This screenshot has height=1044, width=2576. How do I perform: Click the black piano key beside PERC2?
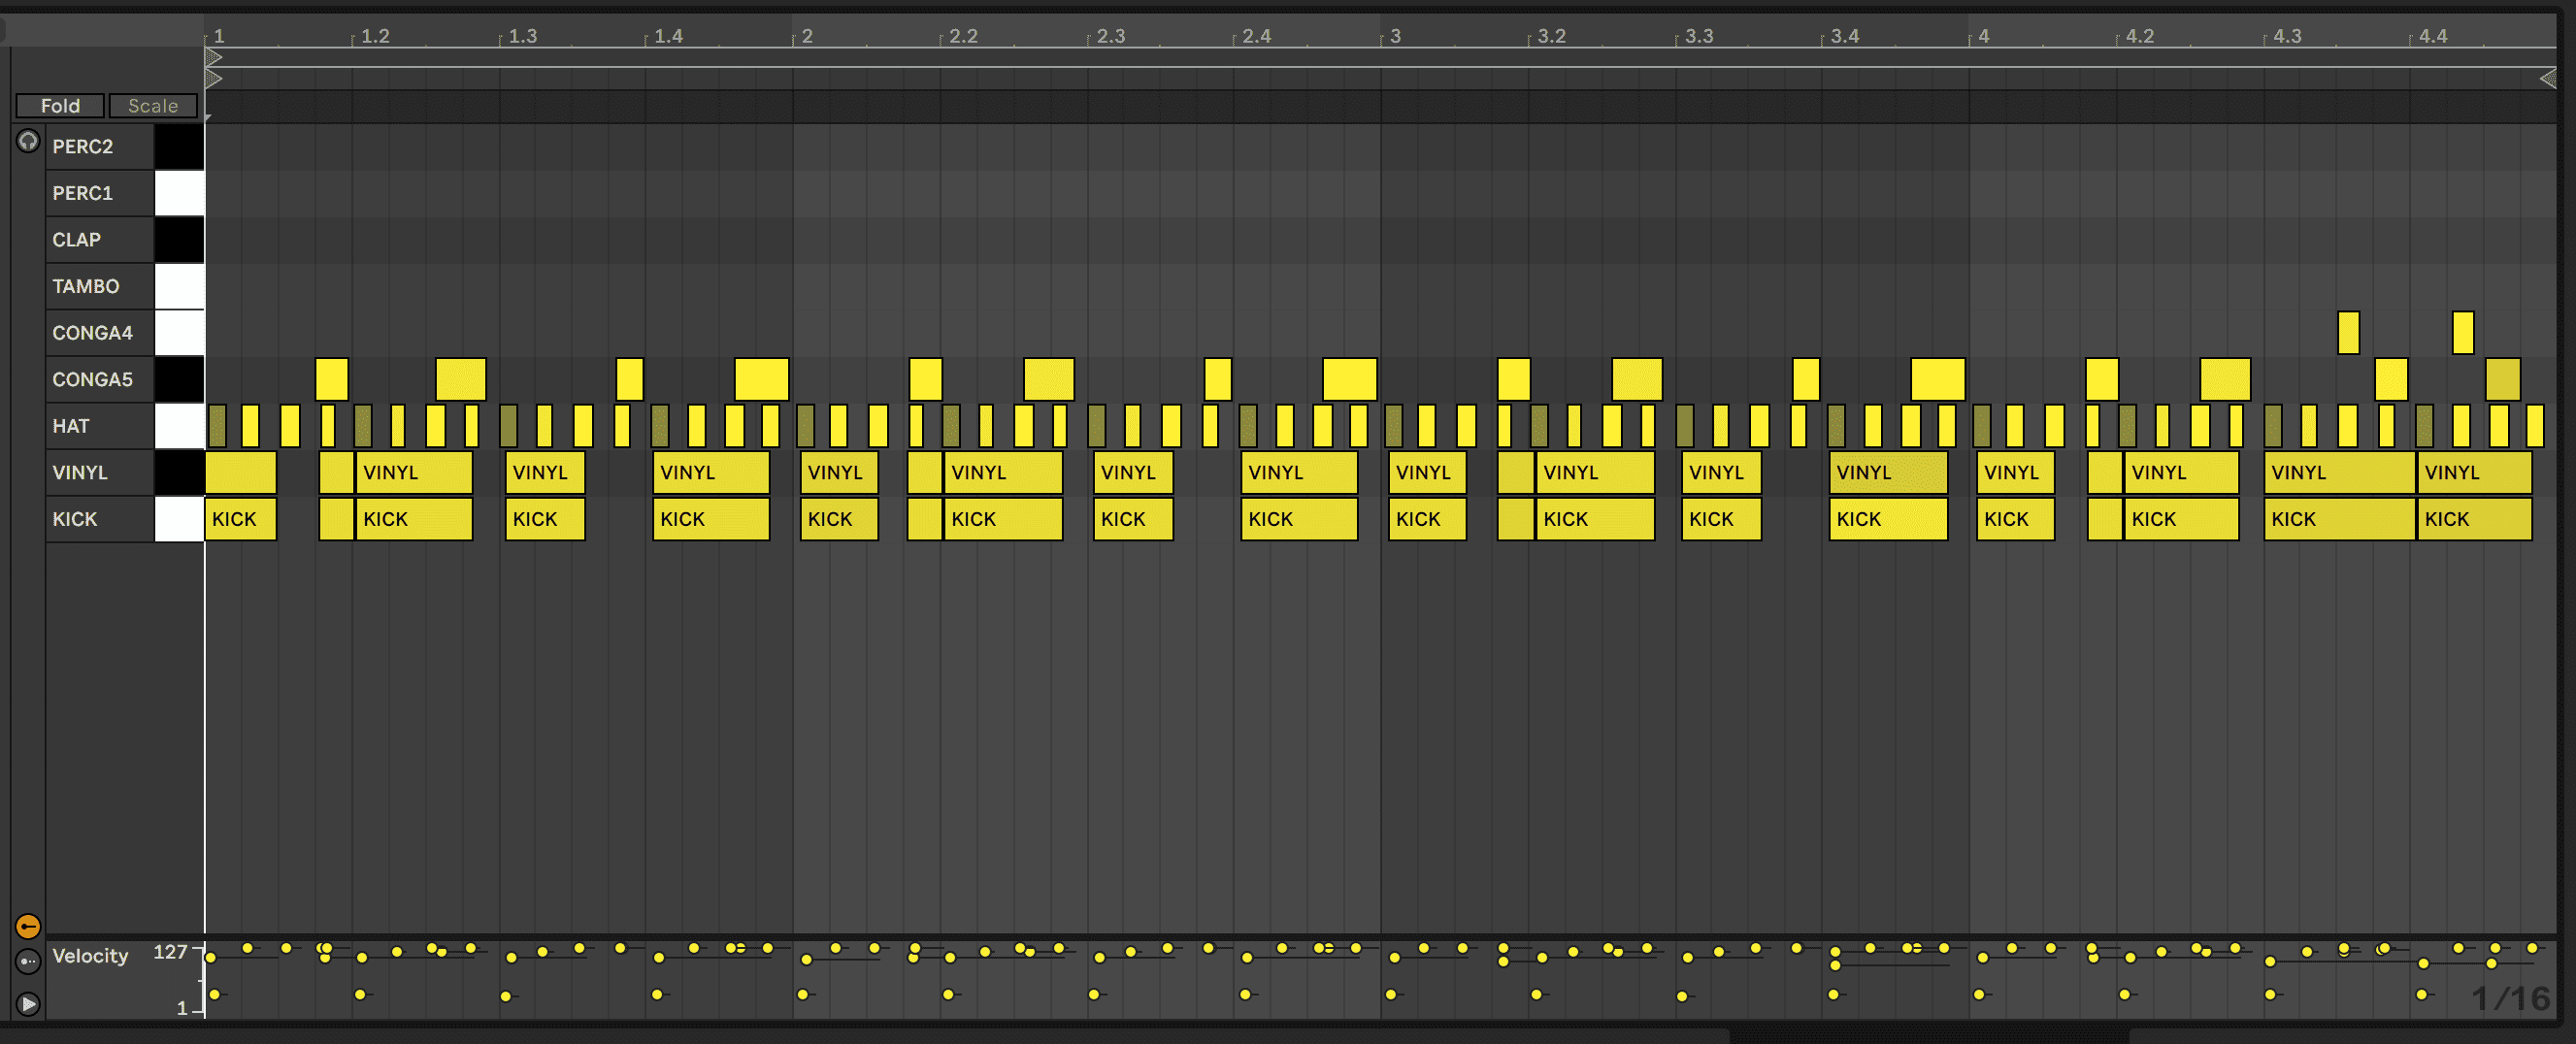click(179, 147)
